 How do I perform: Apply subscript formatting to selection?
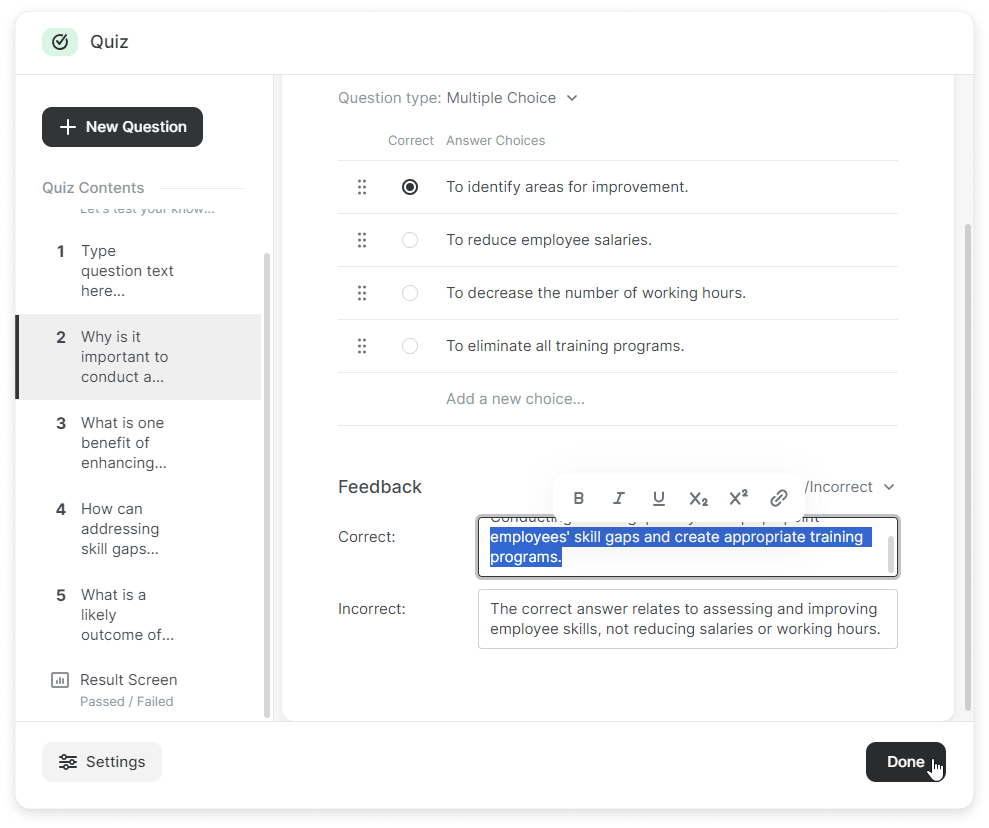click(698, 498)
